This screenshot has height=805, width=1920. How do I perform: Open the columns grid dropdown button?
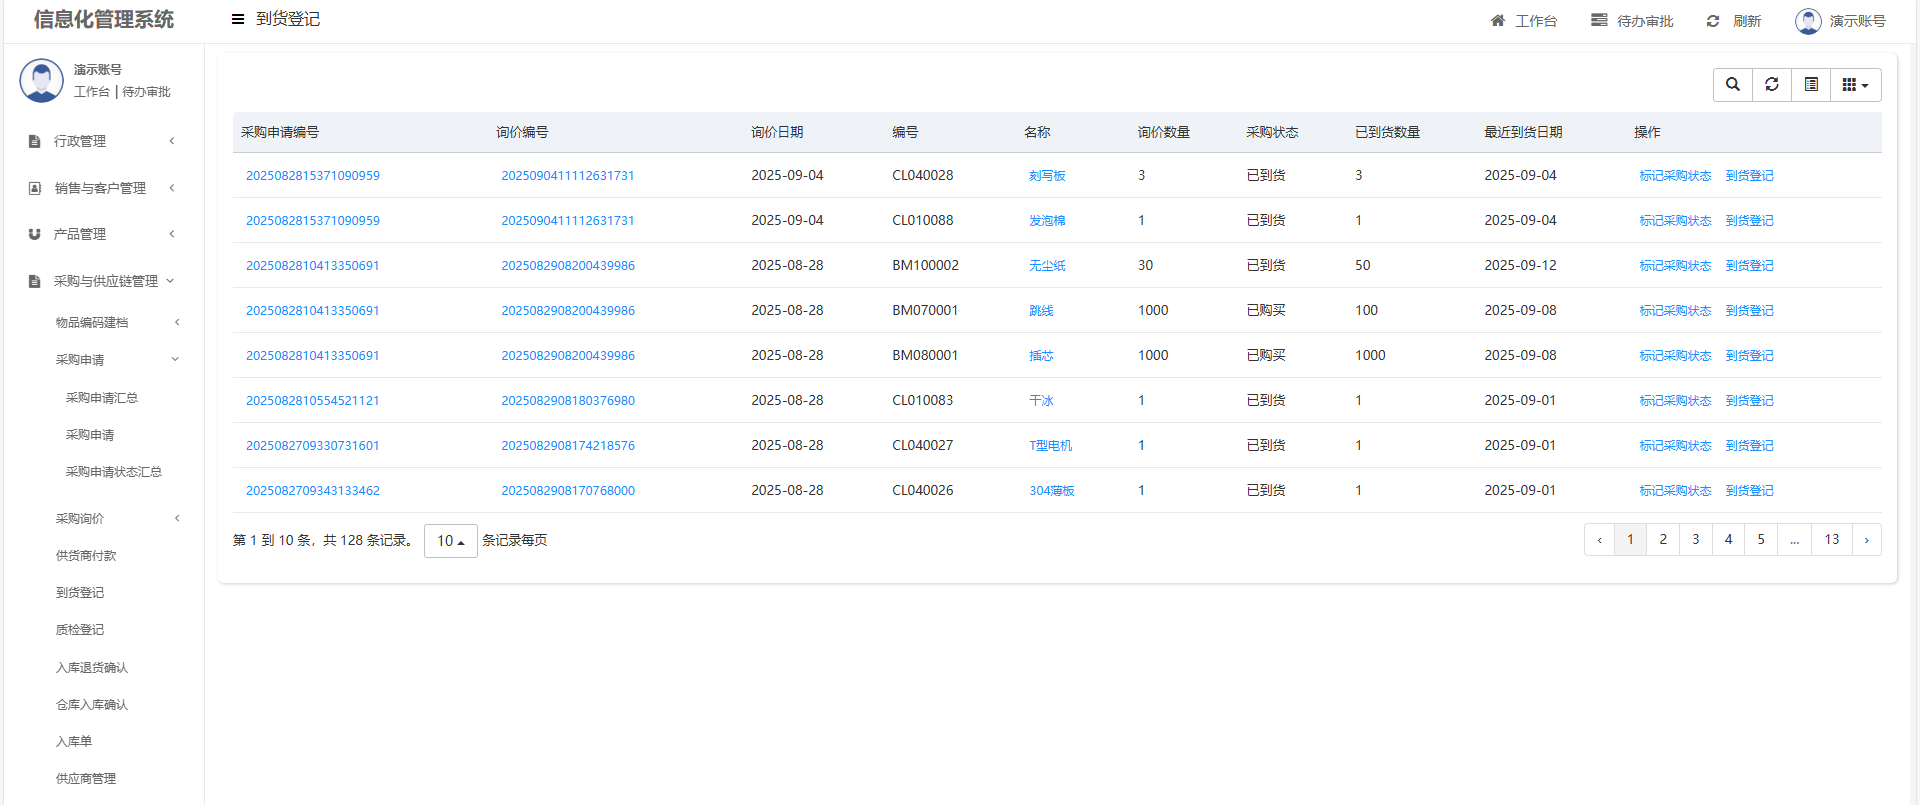click(x=1855, y=85)
